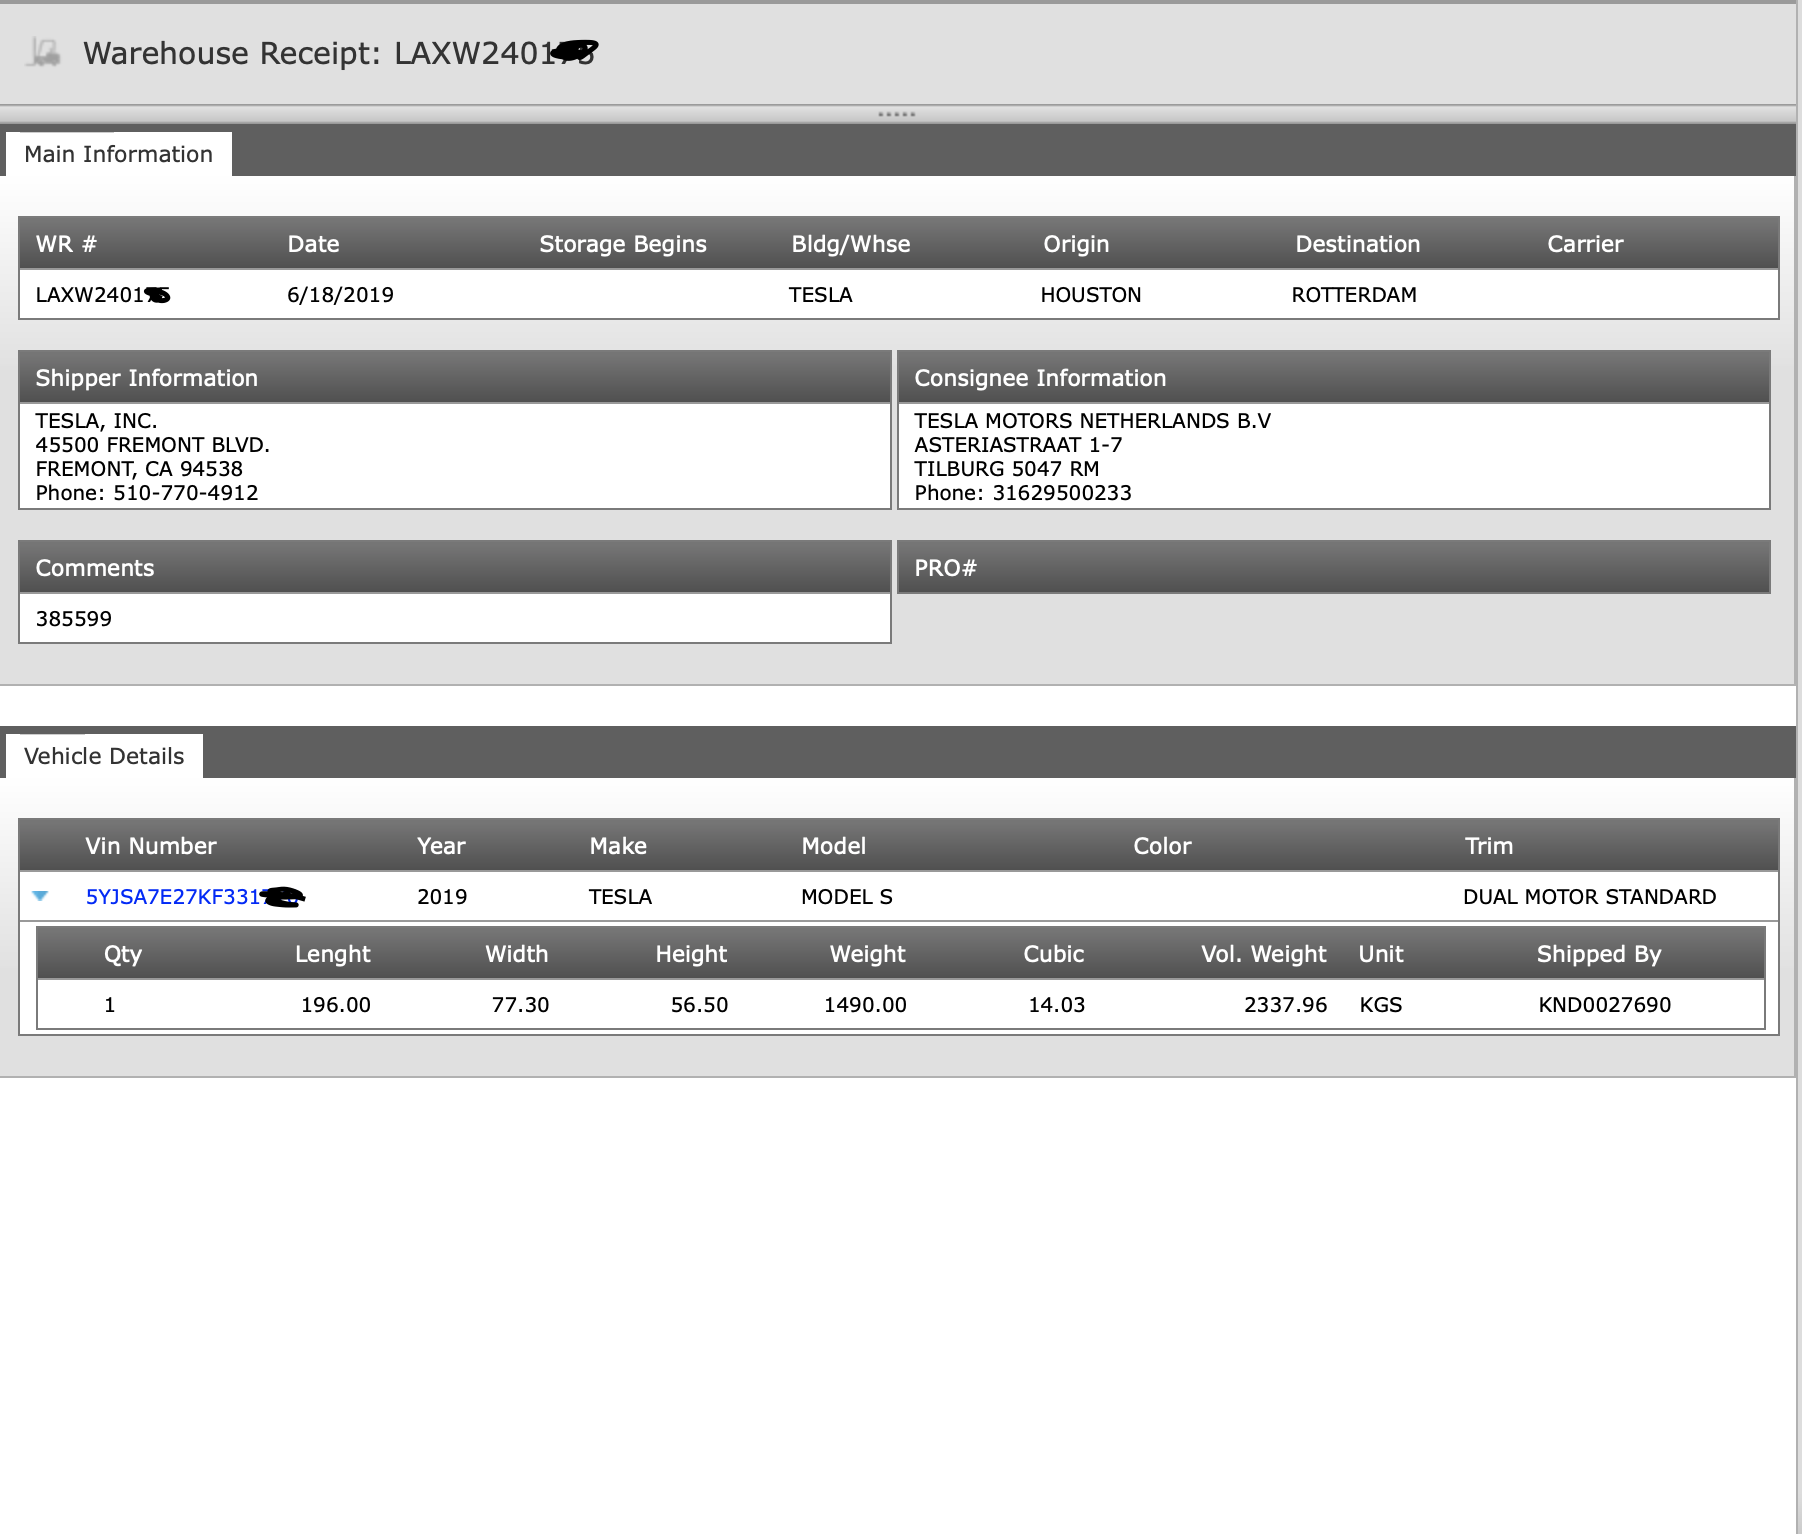This screenshot has width=1802, height=1534.
Task: Select the Carrier column header
Action: [x=1584, y=244]
